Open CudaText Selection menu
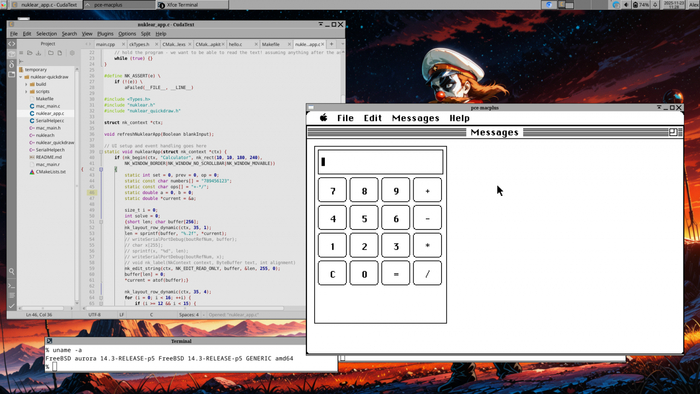700x394 pixels. [x=46, y=33]
